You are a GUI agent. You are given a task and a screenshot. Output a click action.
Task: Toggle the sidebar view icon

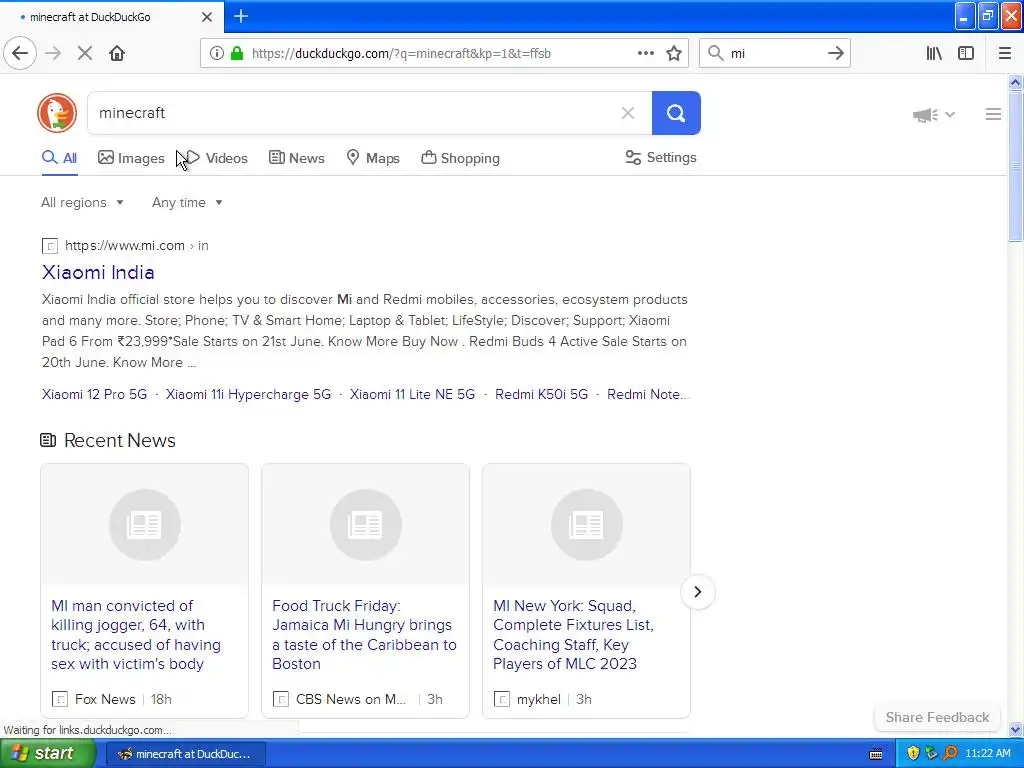966,54
